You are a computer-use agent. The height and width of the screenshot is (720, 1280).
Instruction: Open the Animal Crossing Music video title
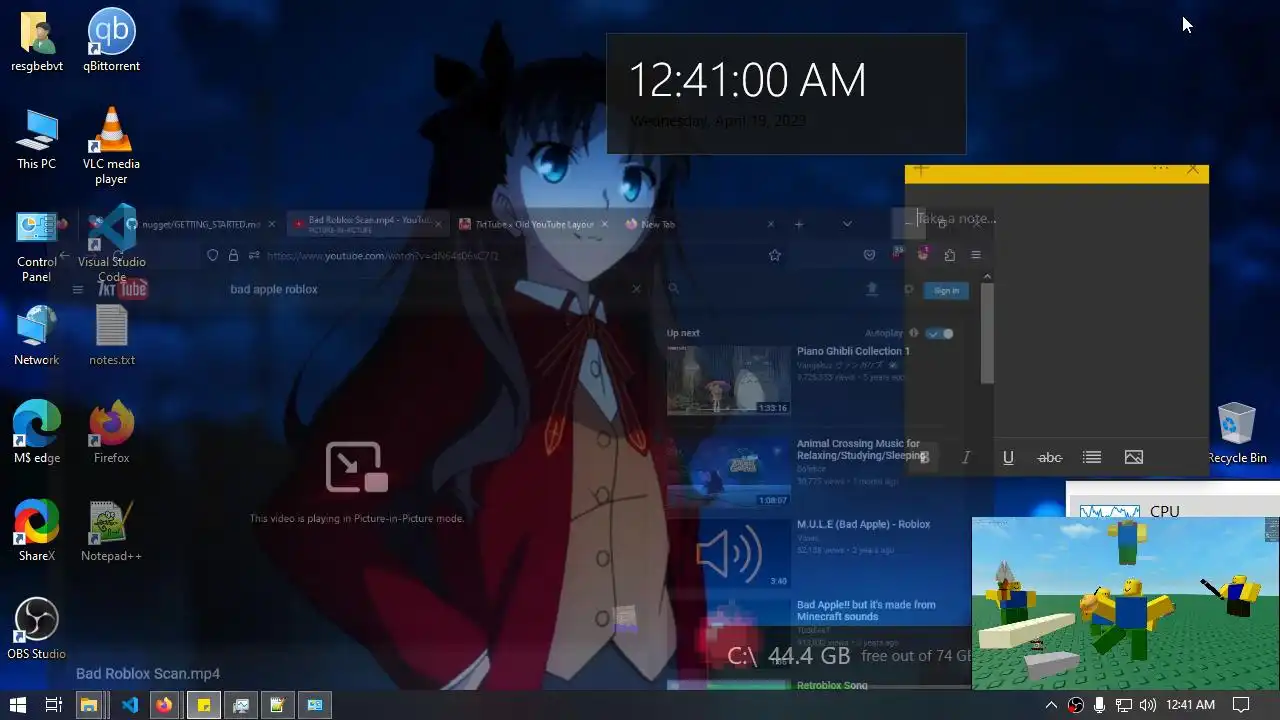pos(861,449)
